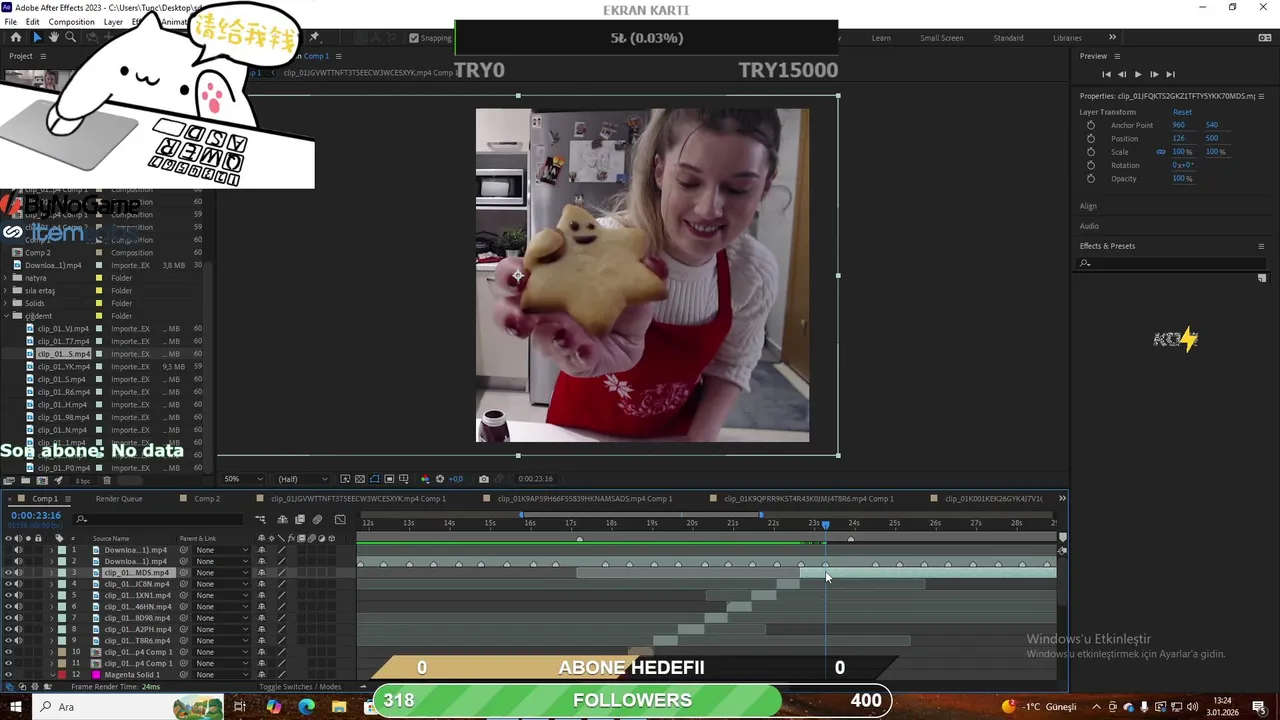Jump to first frame in Preview panel
The image size is (1280, 720).
coord(1106,74)
